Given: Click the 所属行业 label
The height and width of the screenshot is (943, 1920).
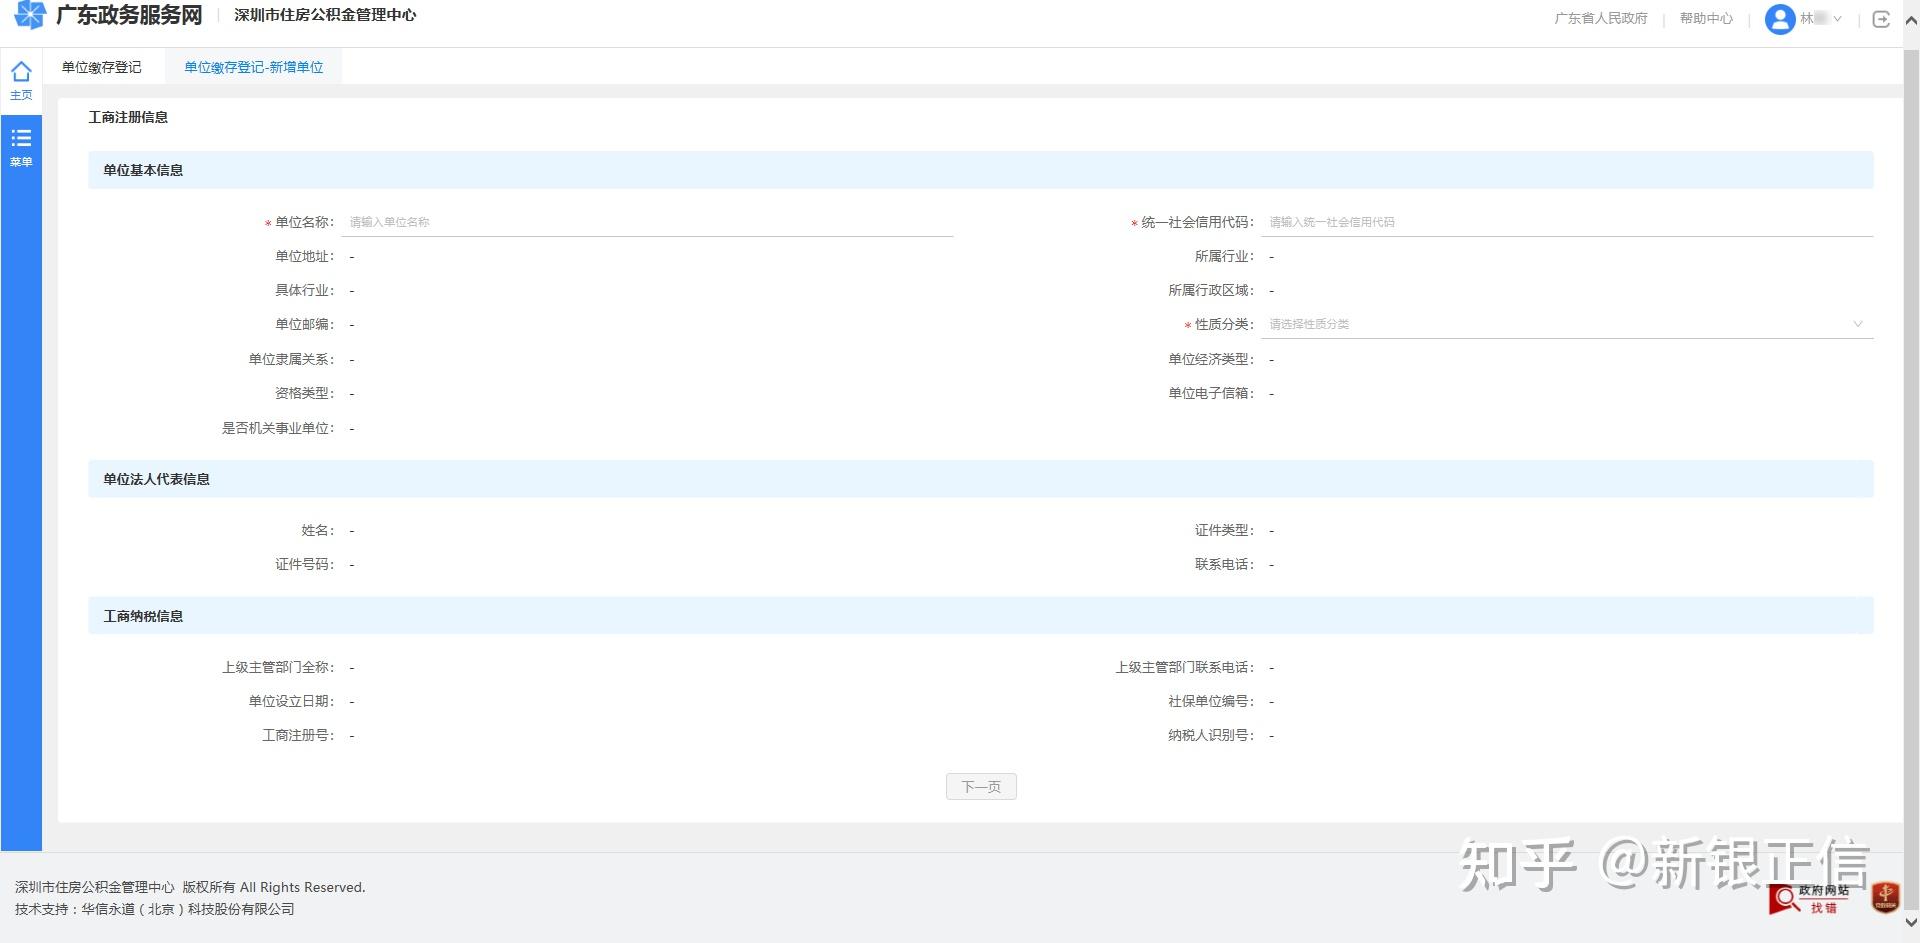Looking at the screenshot, I should coord(1224,256).
